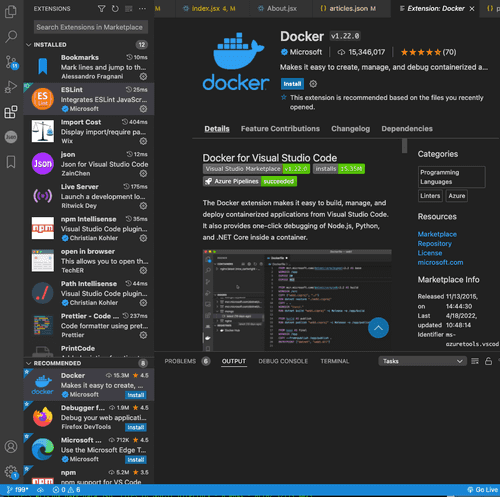Viewport: 500px width, 497px height.
Task: Click Go Live in the status bar
Action: tap(482, 490)
